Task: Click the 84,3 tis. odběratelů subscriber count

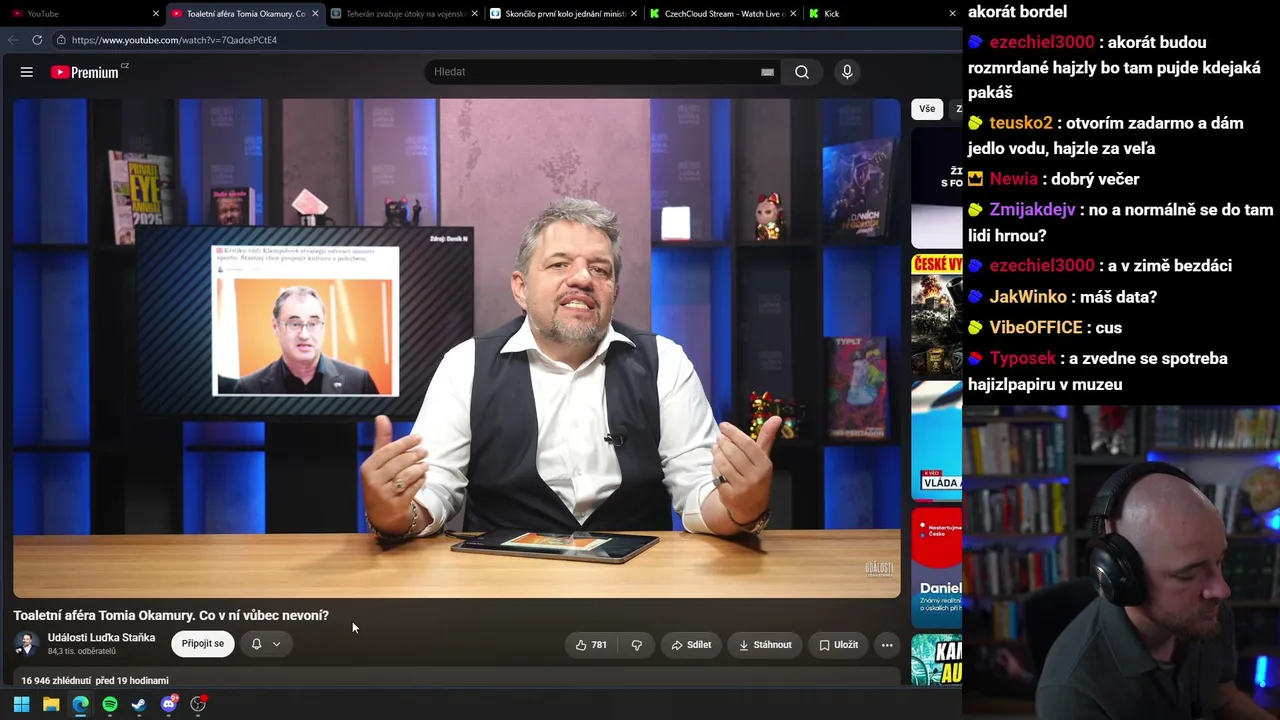Action: 82,652
